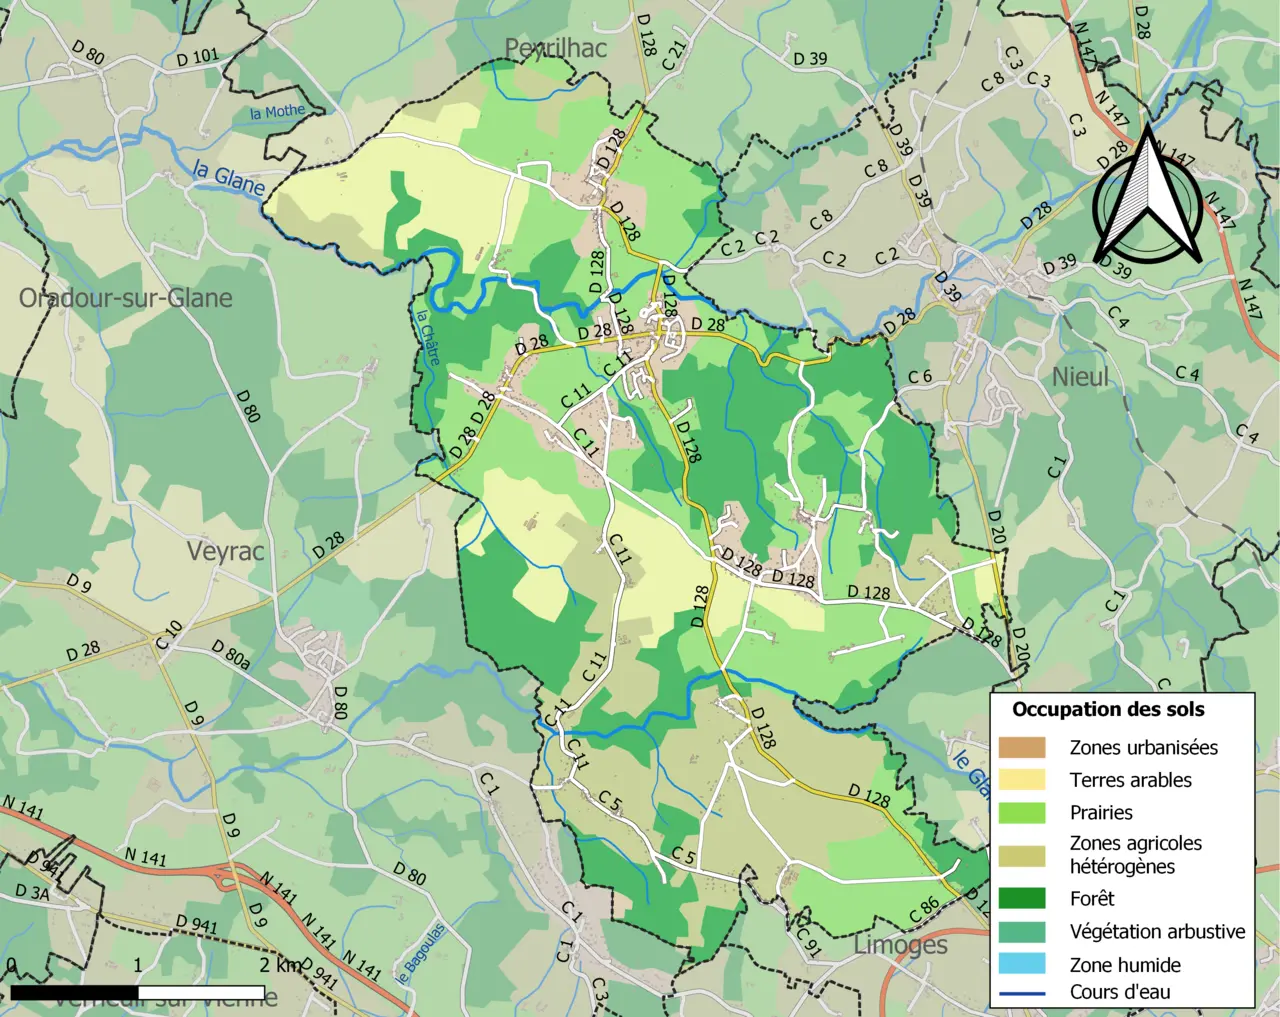Click the 'la Mothe' stream label

click(277, 112)
